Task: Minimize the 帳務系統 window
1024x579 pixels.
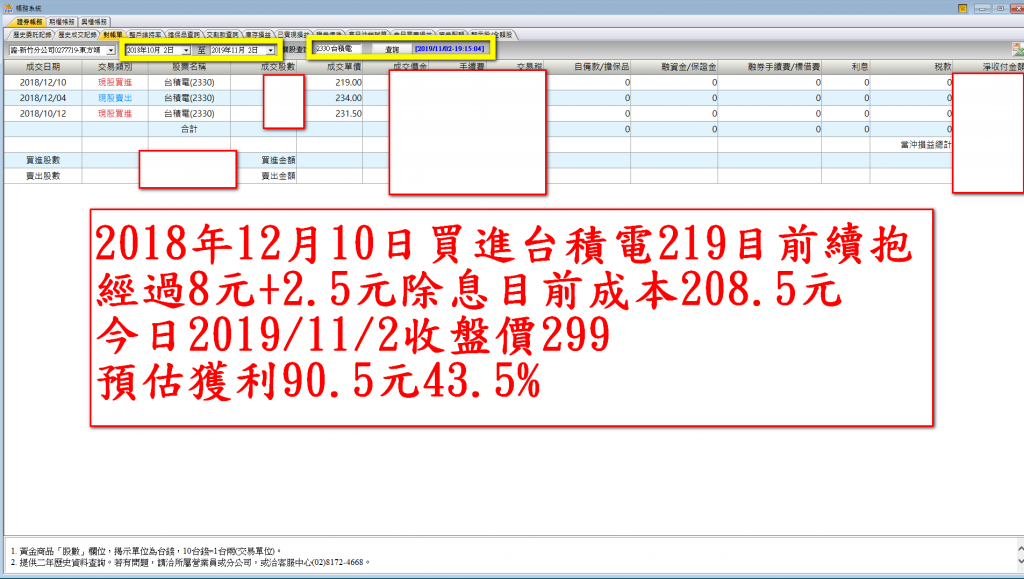Action: point(982,8)
